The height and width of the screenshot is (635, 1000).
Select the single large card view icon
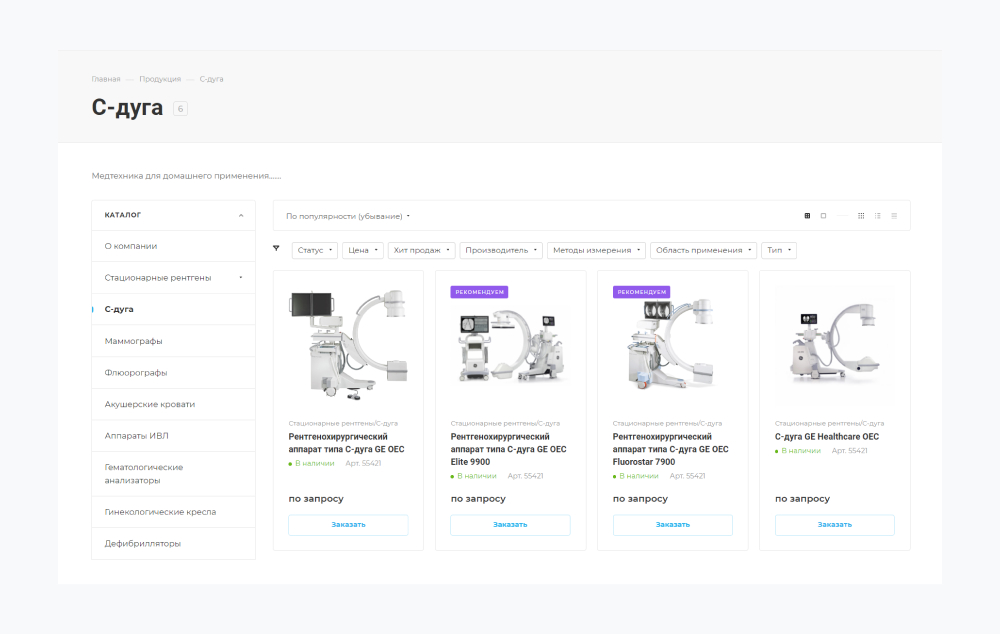tap(823, 215)
